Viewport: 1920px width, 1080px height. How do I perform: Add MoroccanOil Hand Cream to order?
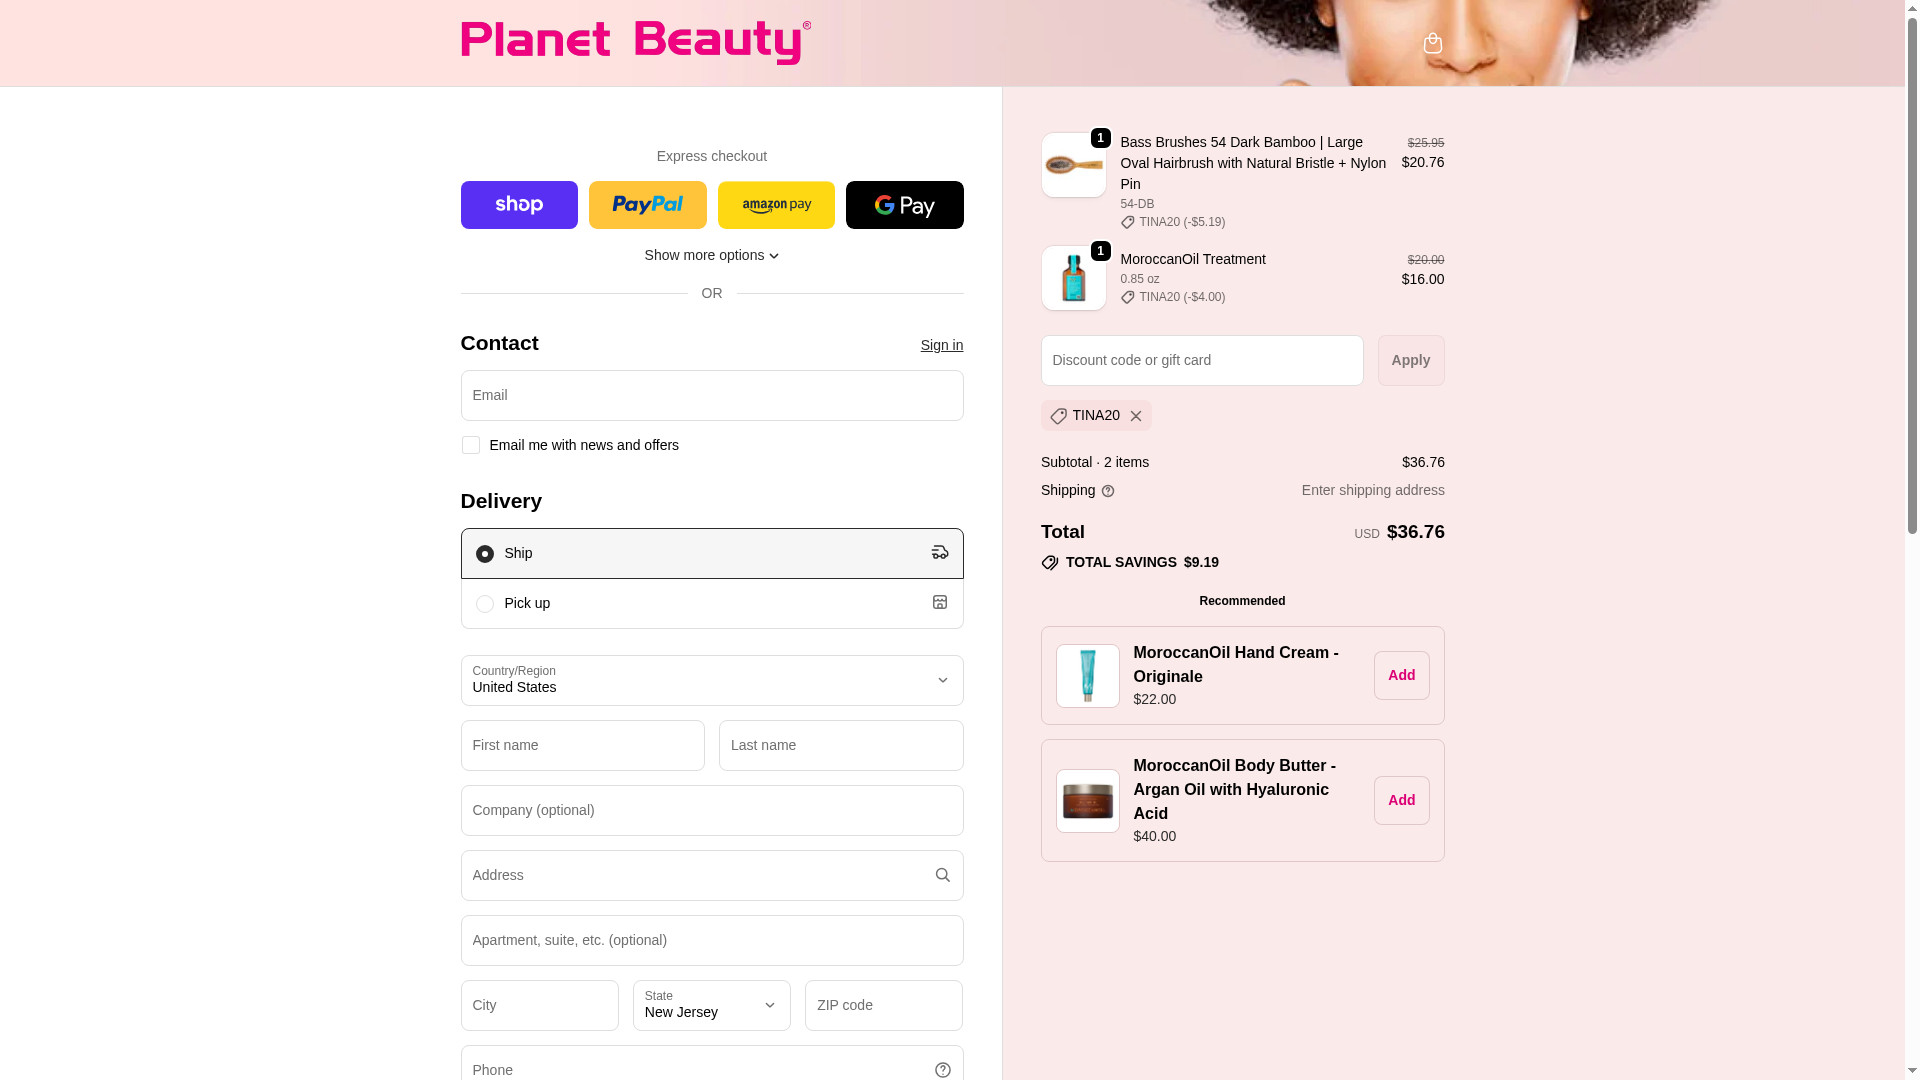point(1402,675)
